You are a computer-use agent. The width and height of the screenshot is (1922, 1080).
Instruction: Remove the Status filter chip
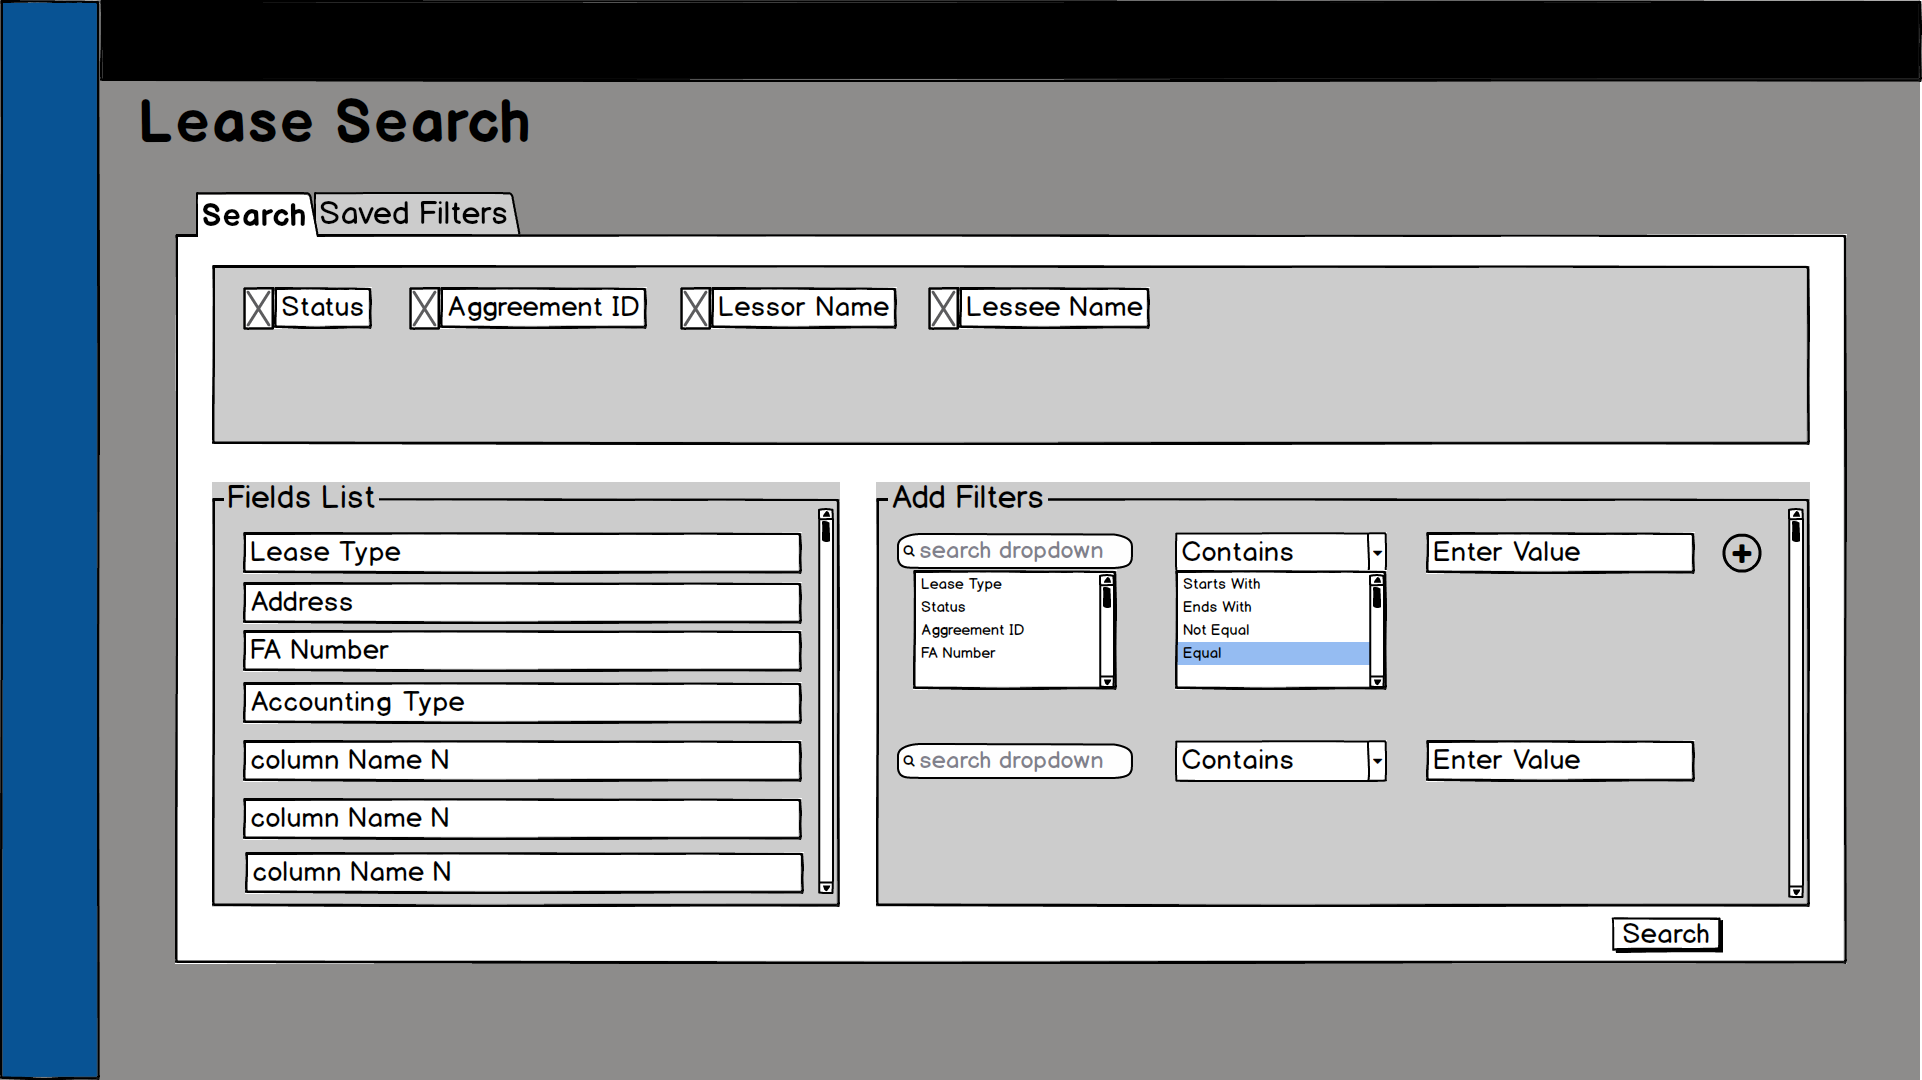pos(258,308)
